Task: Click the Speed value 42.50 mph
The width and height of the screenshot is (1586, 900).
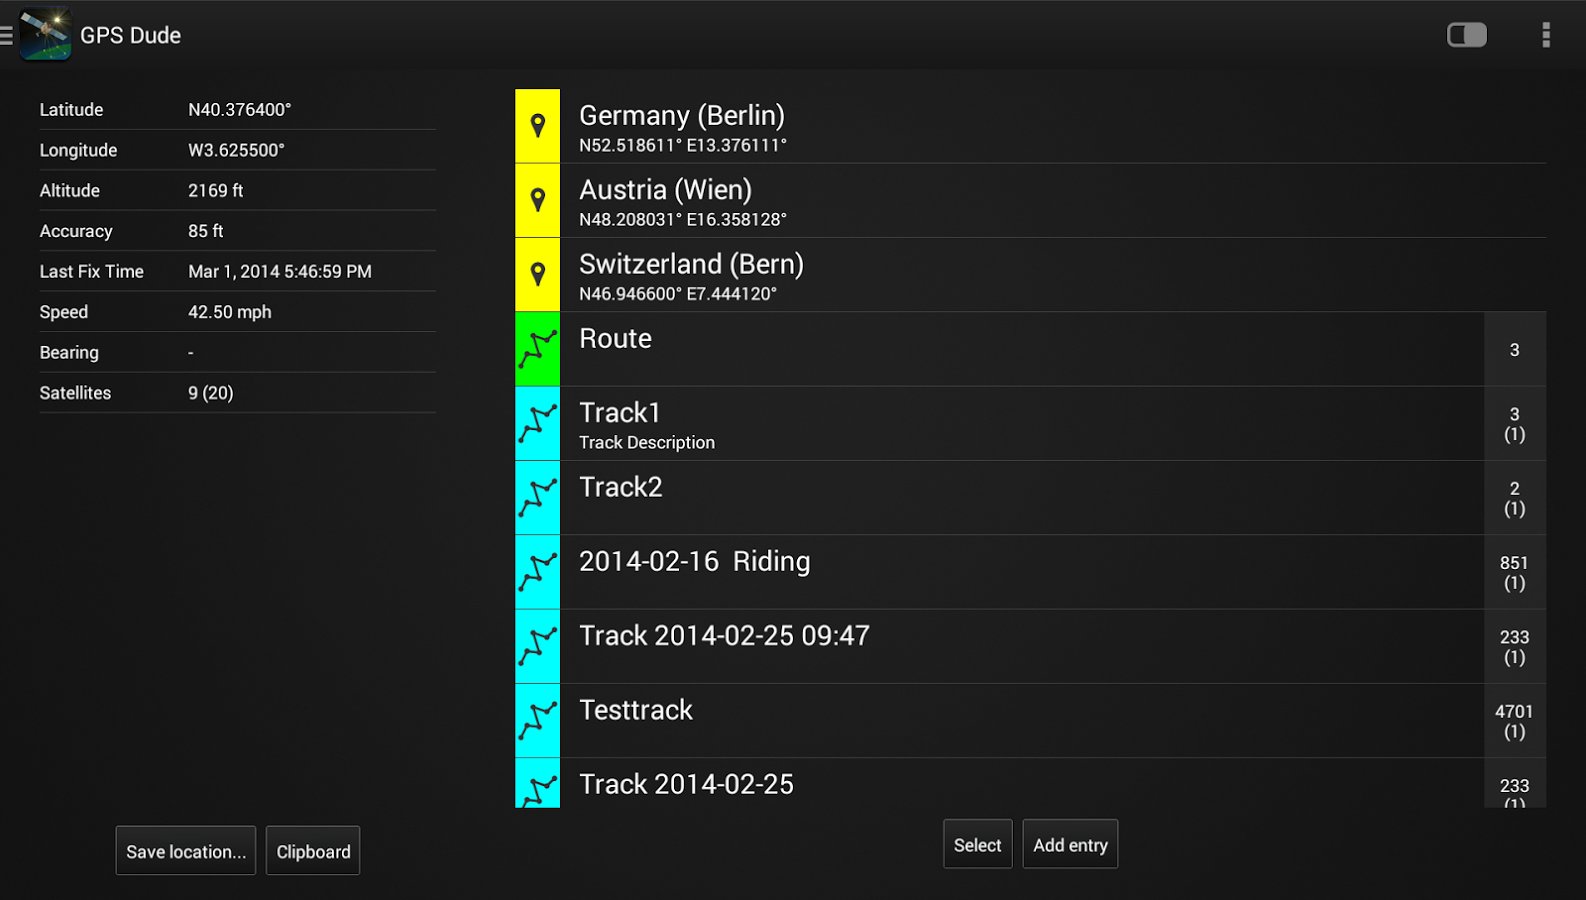Action: [230, 312]
